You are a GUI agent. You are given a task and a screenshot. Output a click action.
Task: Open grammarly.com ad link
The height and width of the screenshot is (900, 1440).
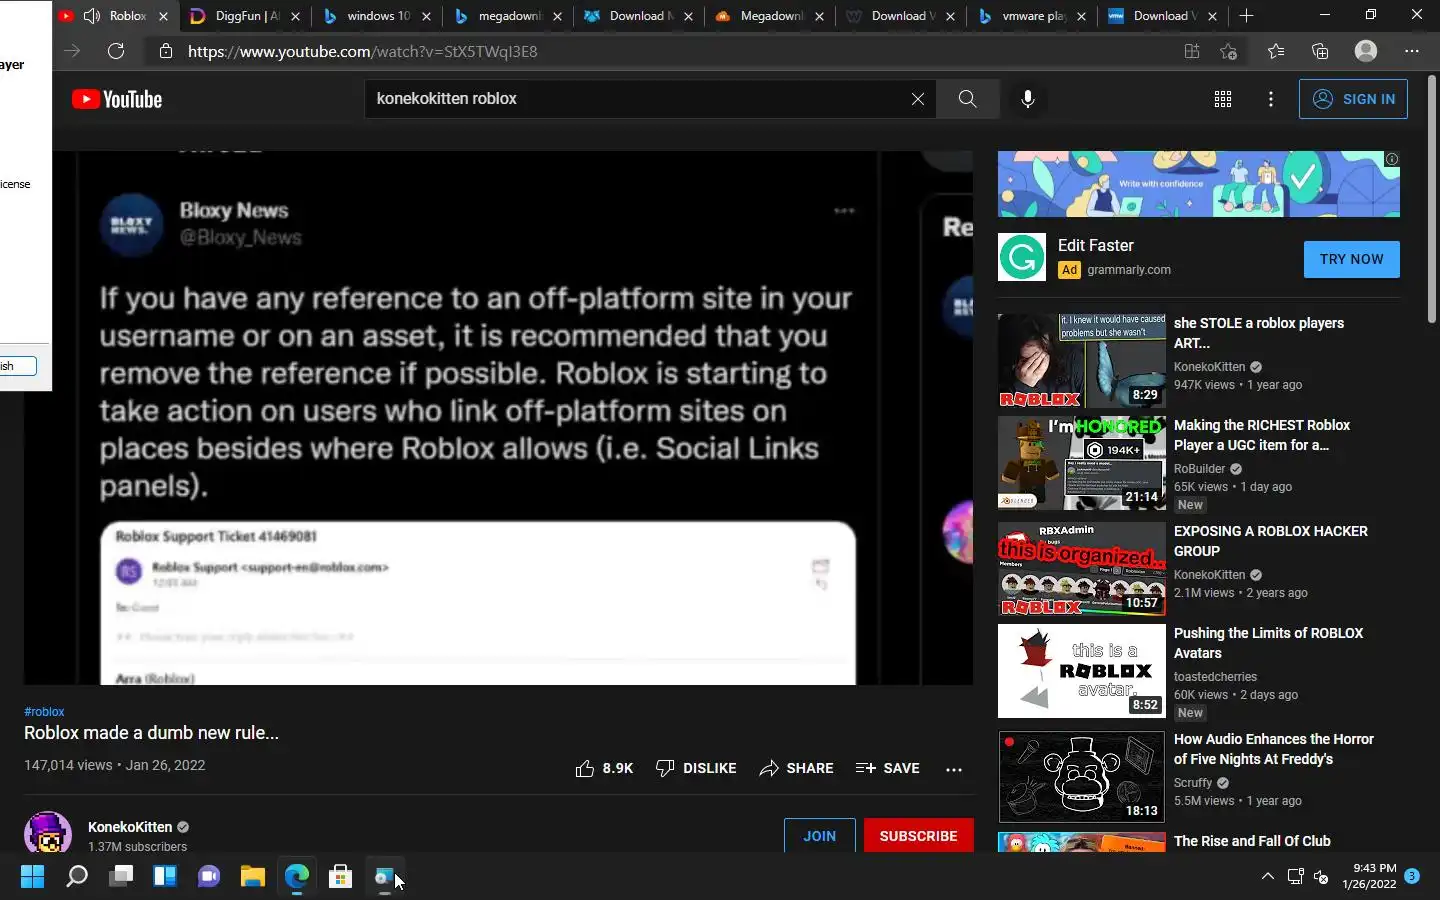pos(1129,270)
